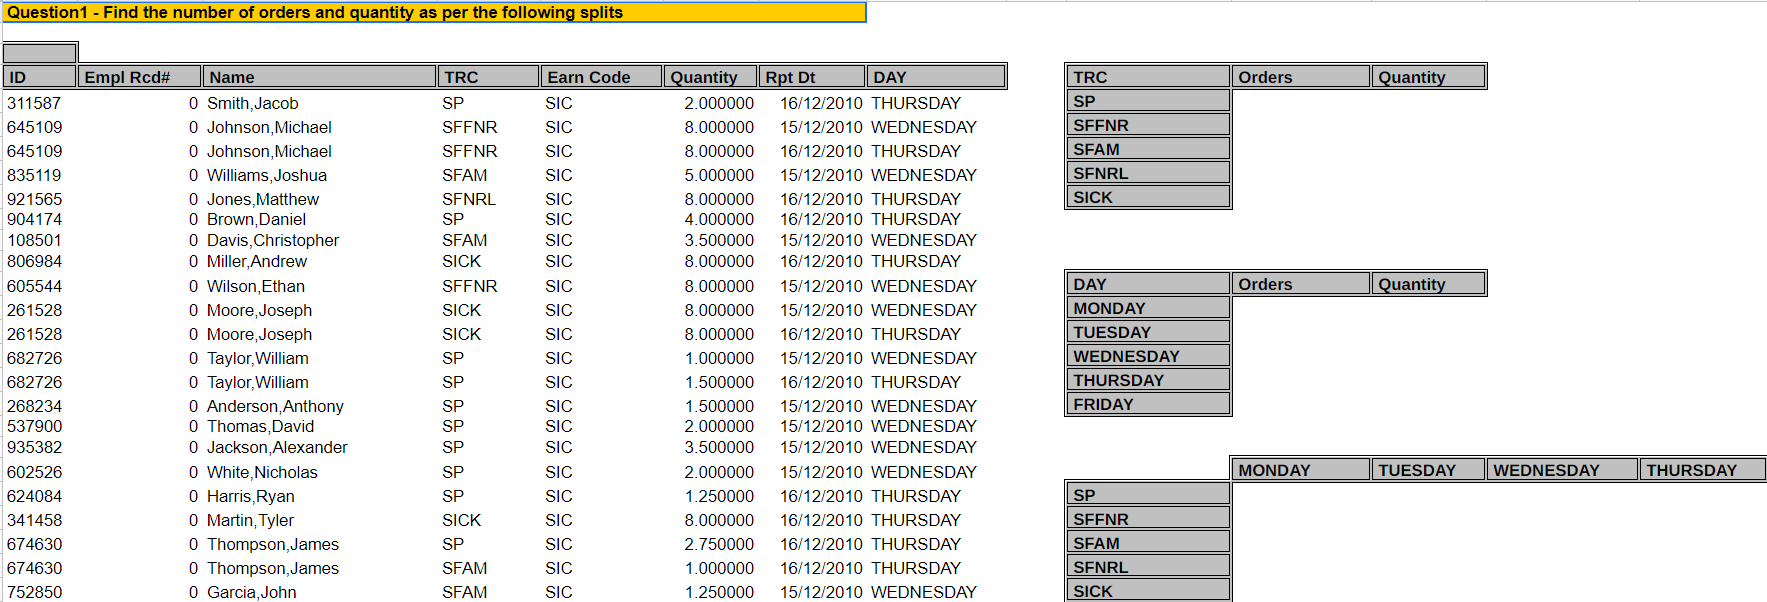Screen dimensions: 1767x602
Task: Select quantity 5.000000 in Williams,Joshua row
Action: coord(719,175)
